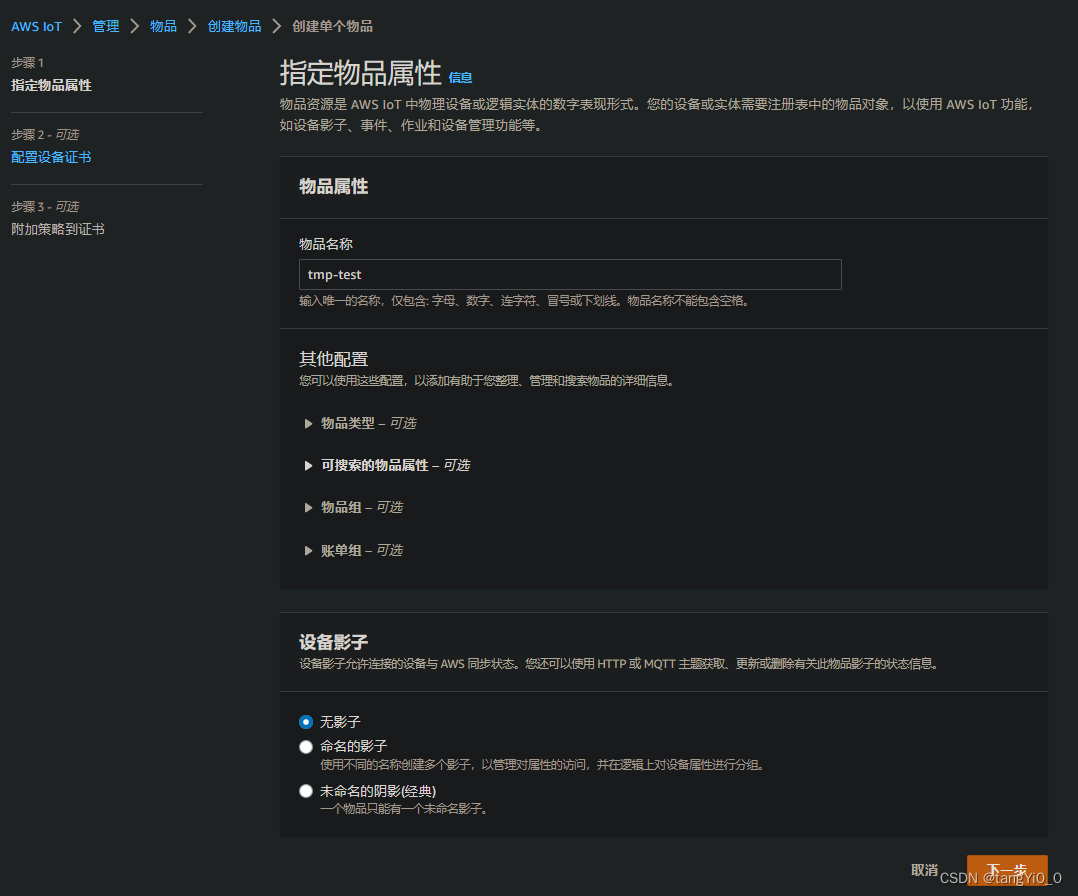Open step 3 附加策略到证书
This screenshot has height=896, width=1078.
tap(57, 228)
